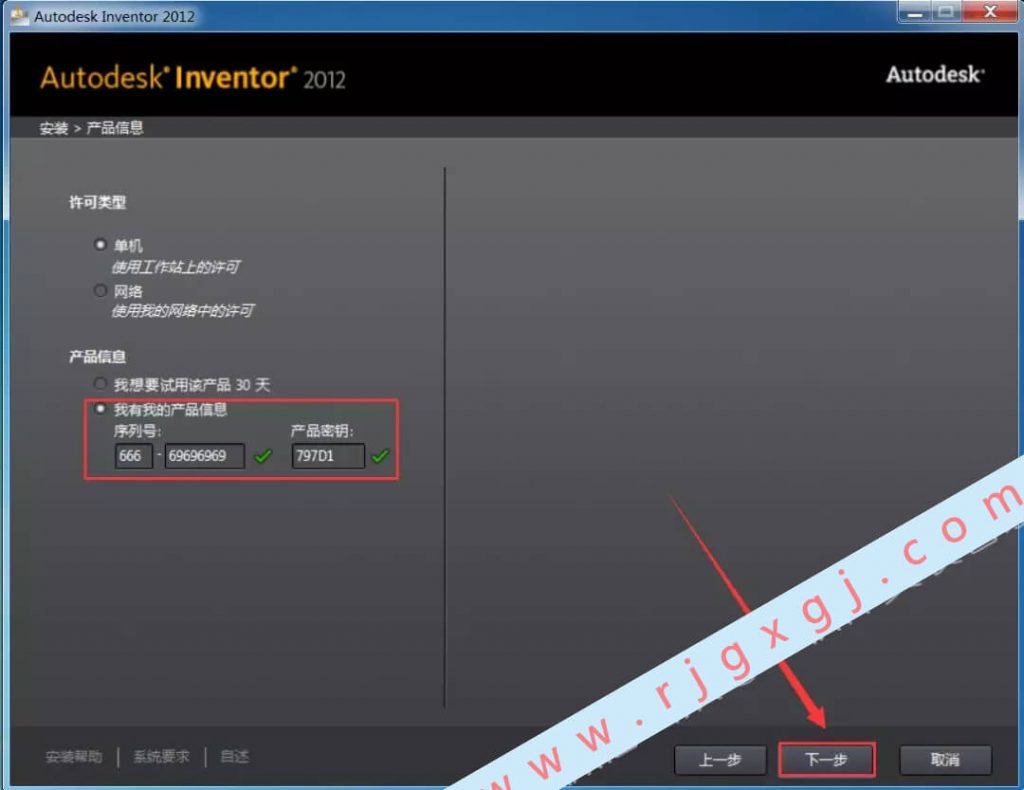Click the Autodesk Inventor title bar icon
The width and height of the screenshot is (1024, 790).
pos(19,16)
